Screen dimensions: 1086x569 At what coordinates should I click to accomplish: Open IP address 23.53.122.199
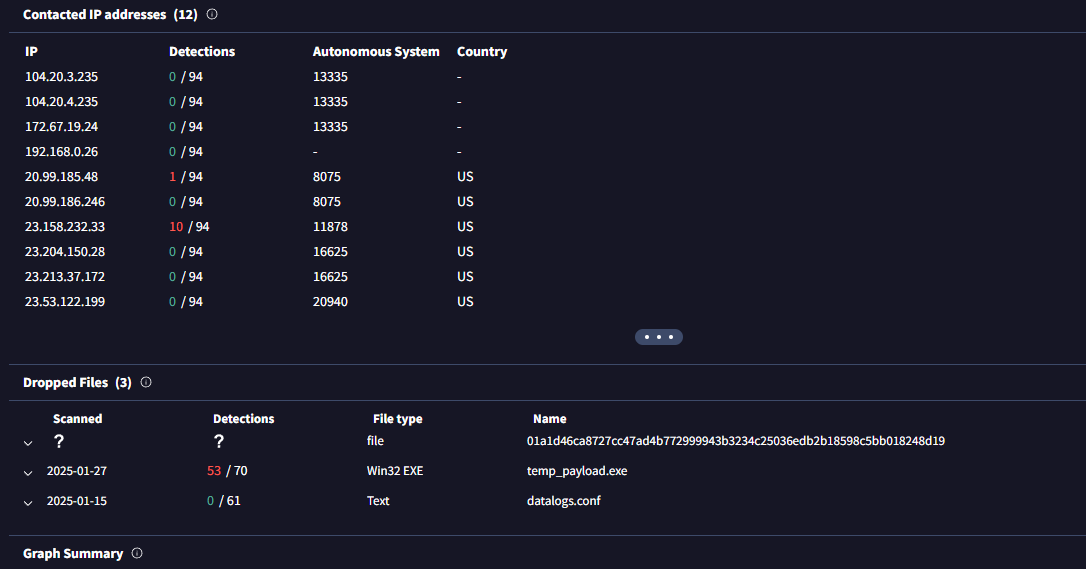click(65, 301)
